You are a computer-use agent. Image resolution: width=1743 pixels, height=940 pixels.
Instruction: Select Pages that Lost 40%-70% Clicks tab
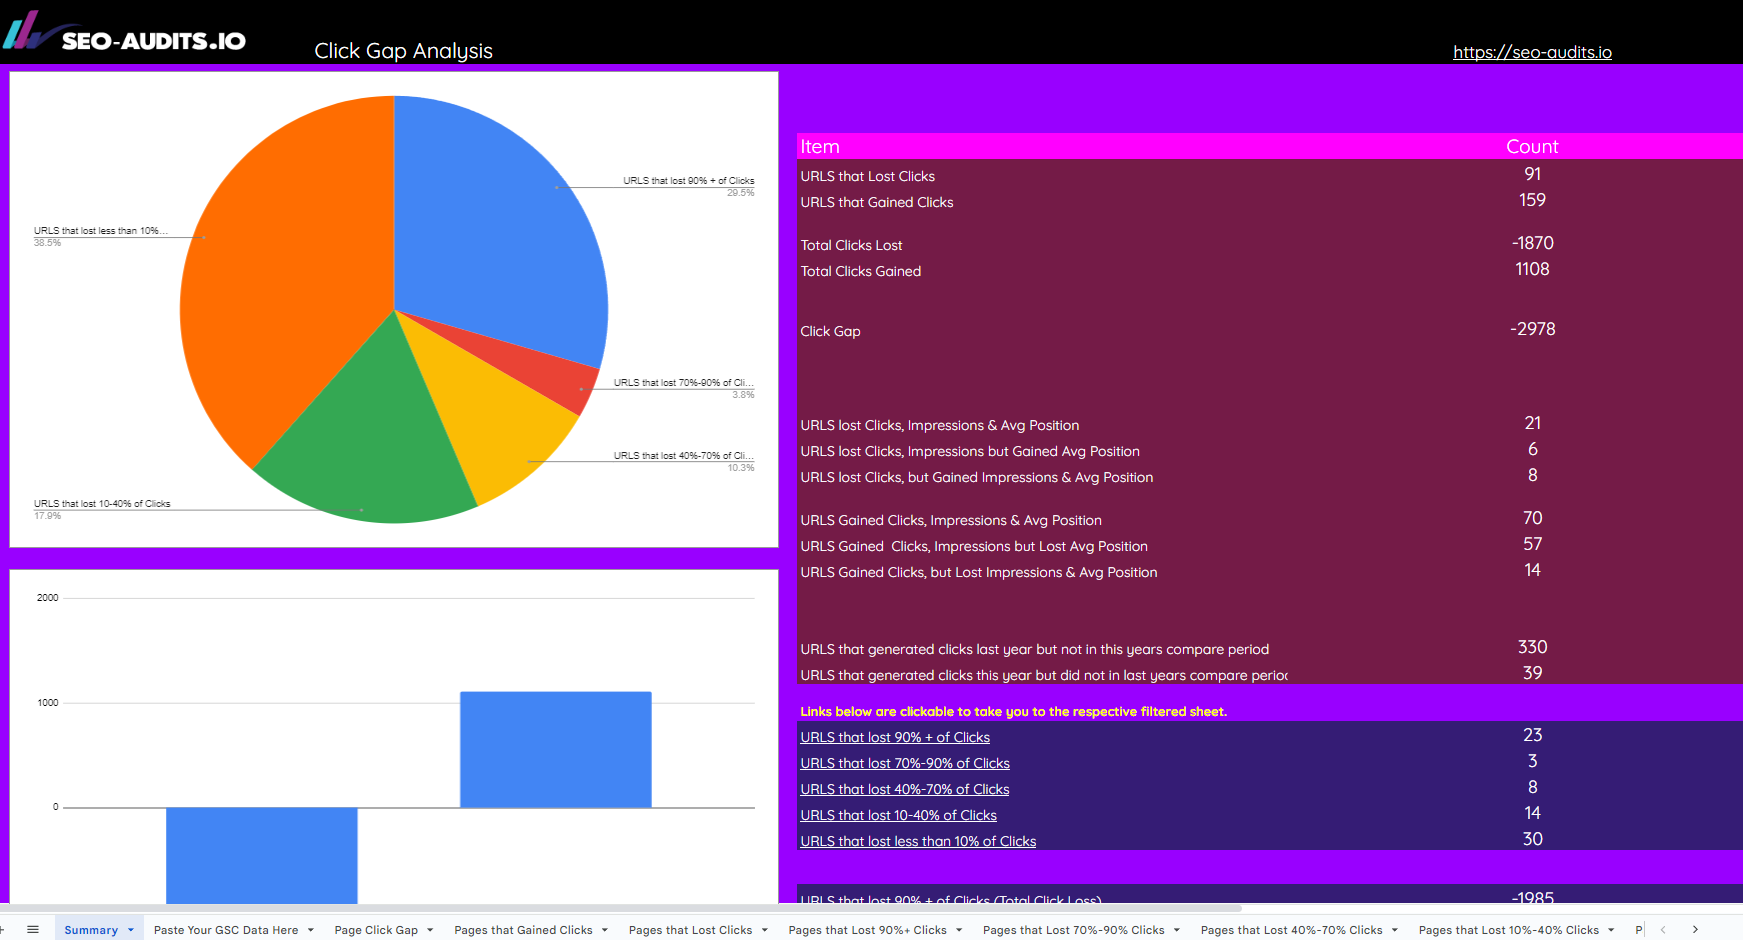[x=1290, y=930]
